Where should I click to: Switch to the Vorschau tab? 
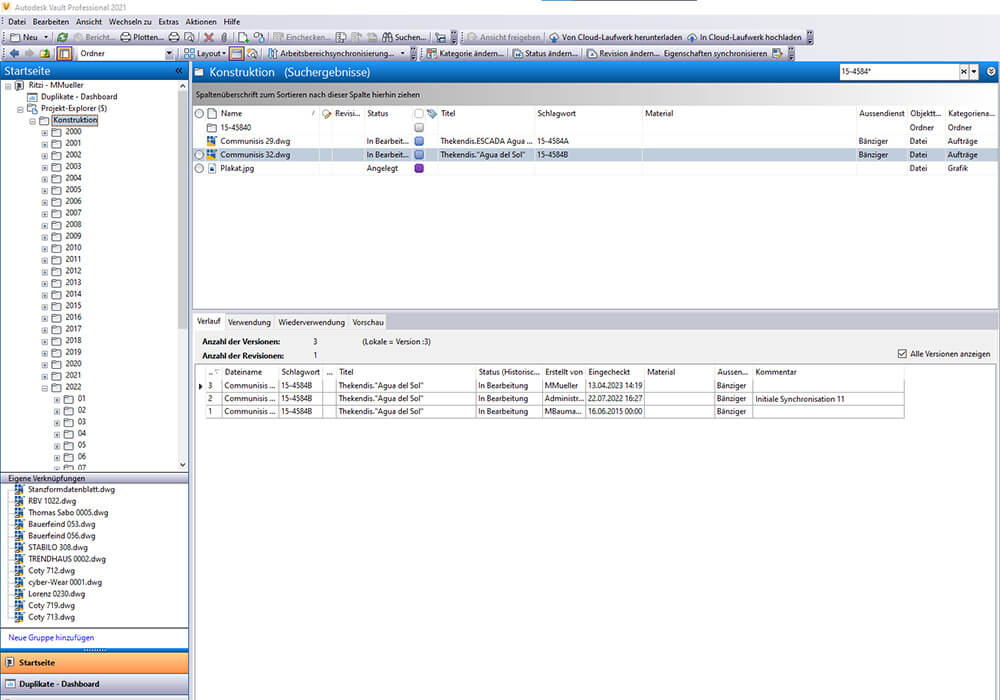pos(368,323)
